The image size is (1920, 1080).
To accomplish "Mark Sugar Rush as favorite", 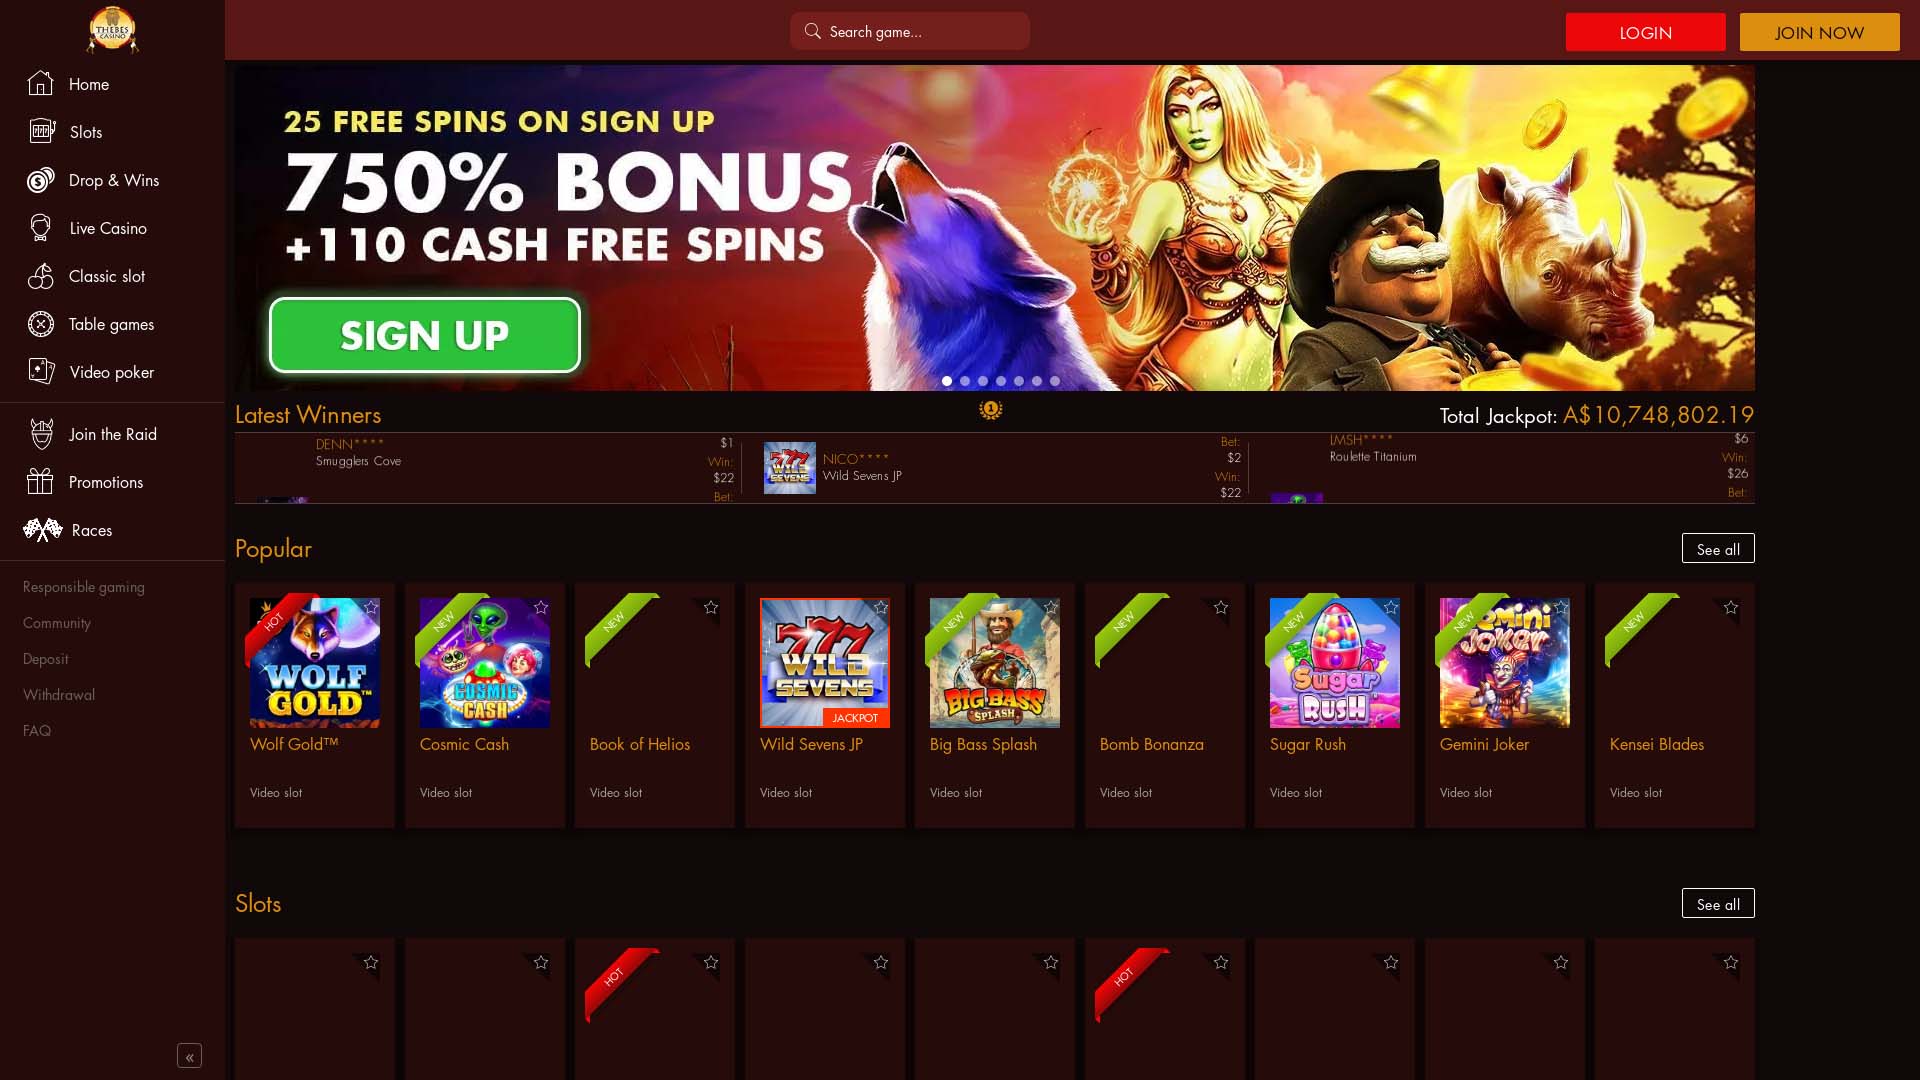I will [1391, 607].
